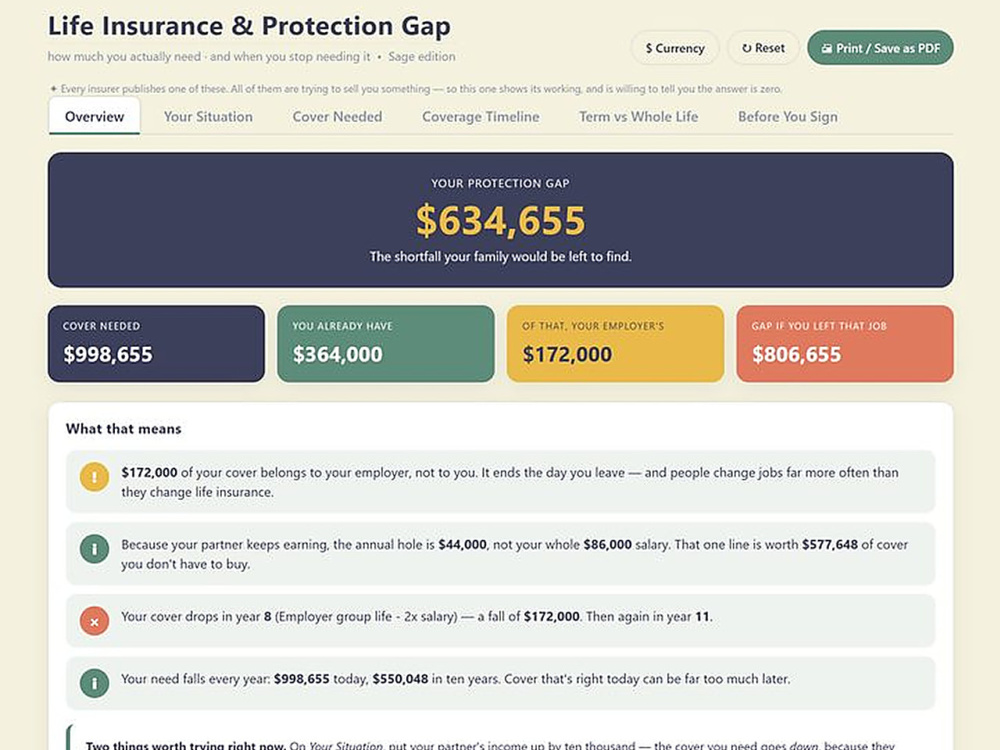This screenshot has width=1000, height=750.
Task: Click the circular arrow Reset icon
Action: tap(746, 48)
